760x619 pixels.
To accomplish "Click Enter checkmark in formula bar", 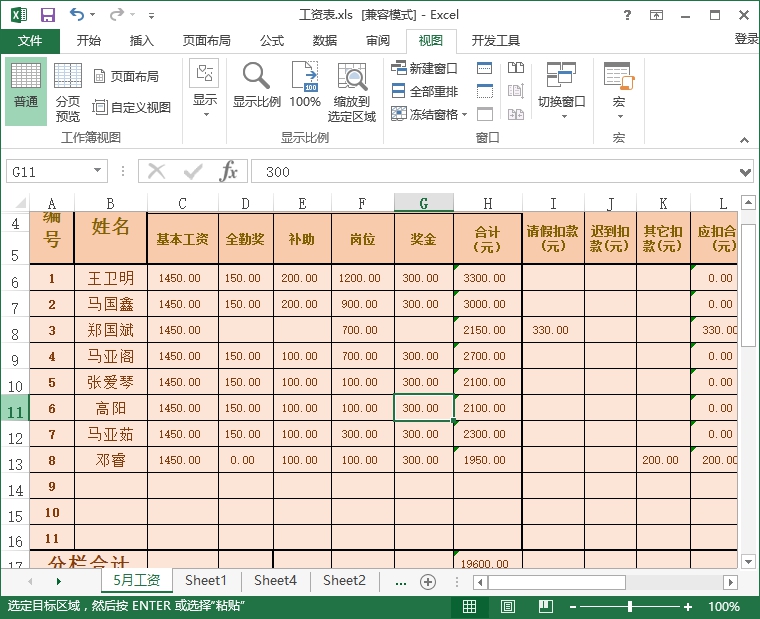I will click(193, 172).
